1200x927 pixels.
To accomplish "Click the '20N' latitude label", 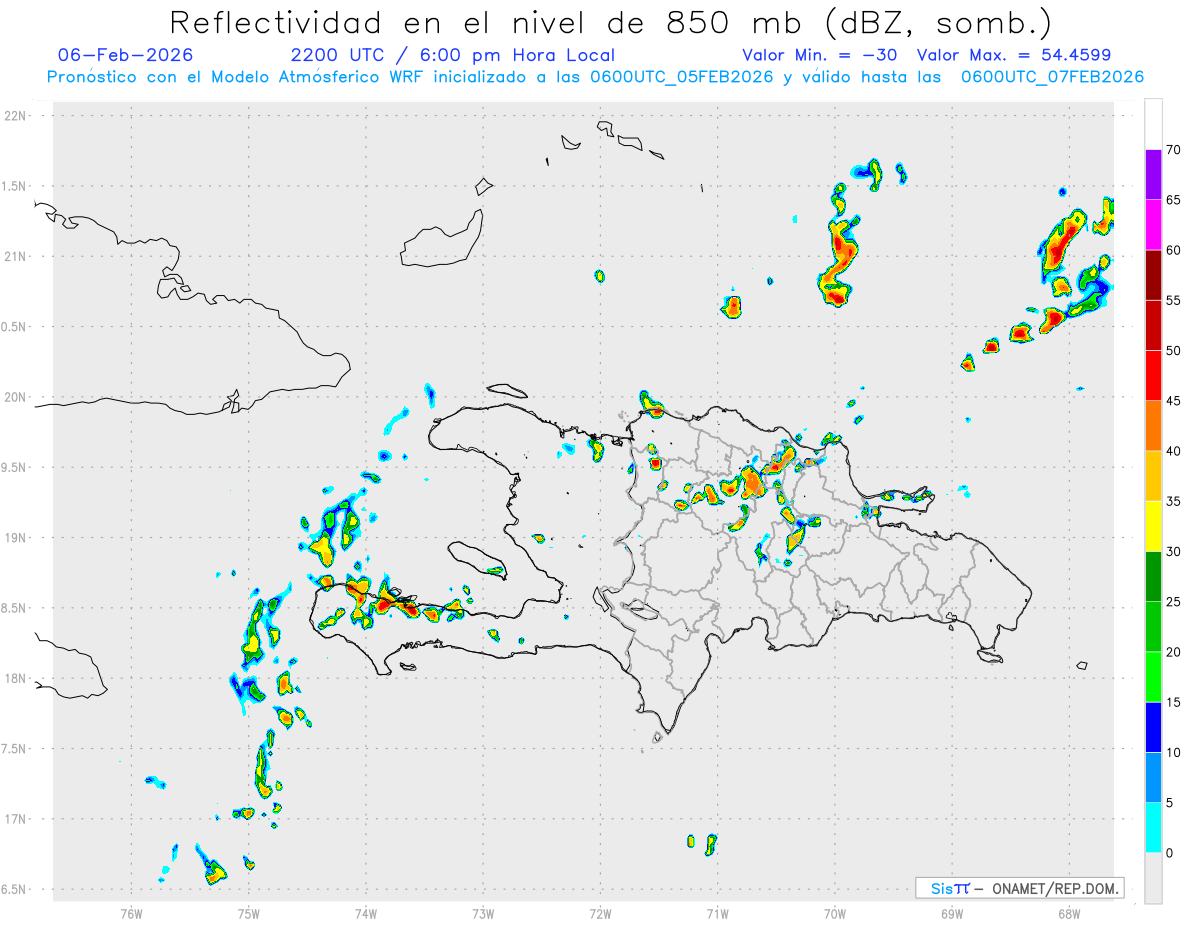I will [x=16, y=397].
